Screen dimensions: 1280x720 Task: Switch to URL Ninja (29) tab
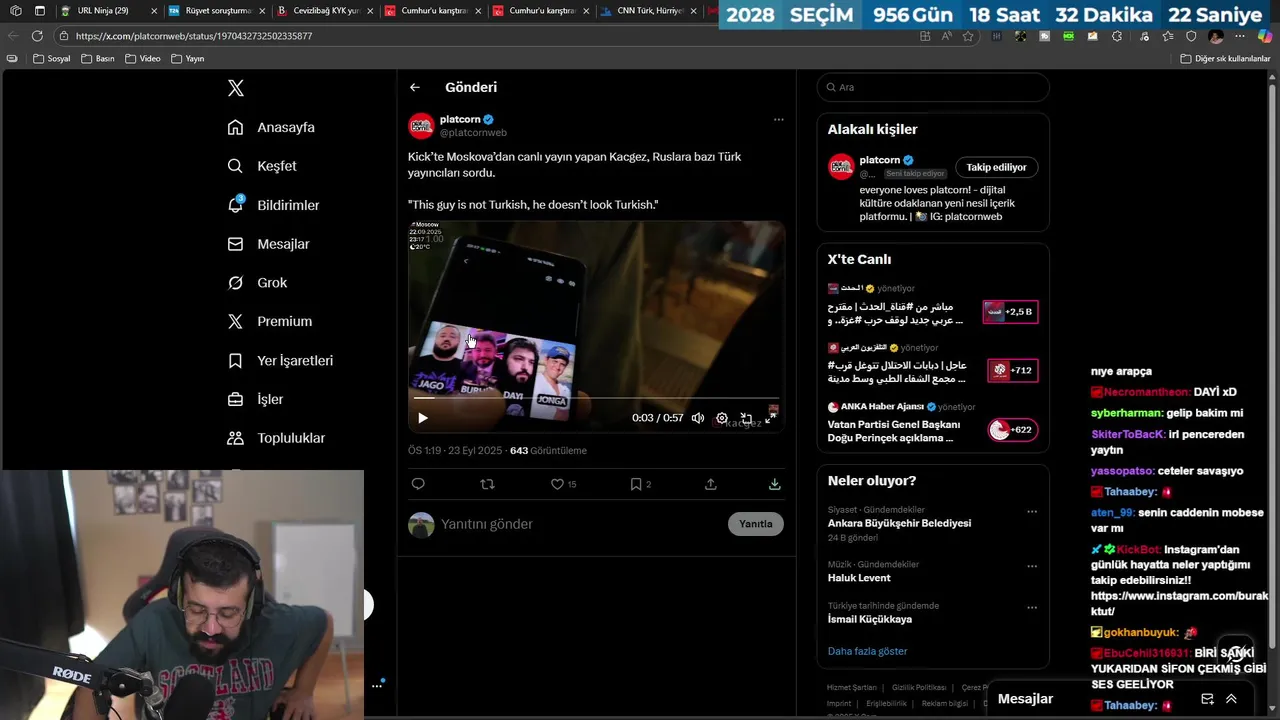click(108, 11)
